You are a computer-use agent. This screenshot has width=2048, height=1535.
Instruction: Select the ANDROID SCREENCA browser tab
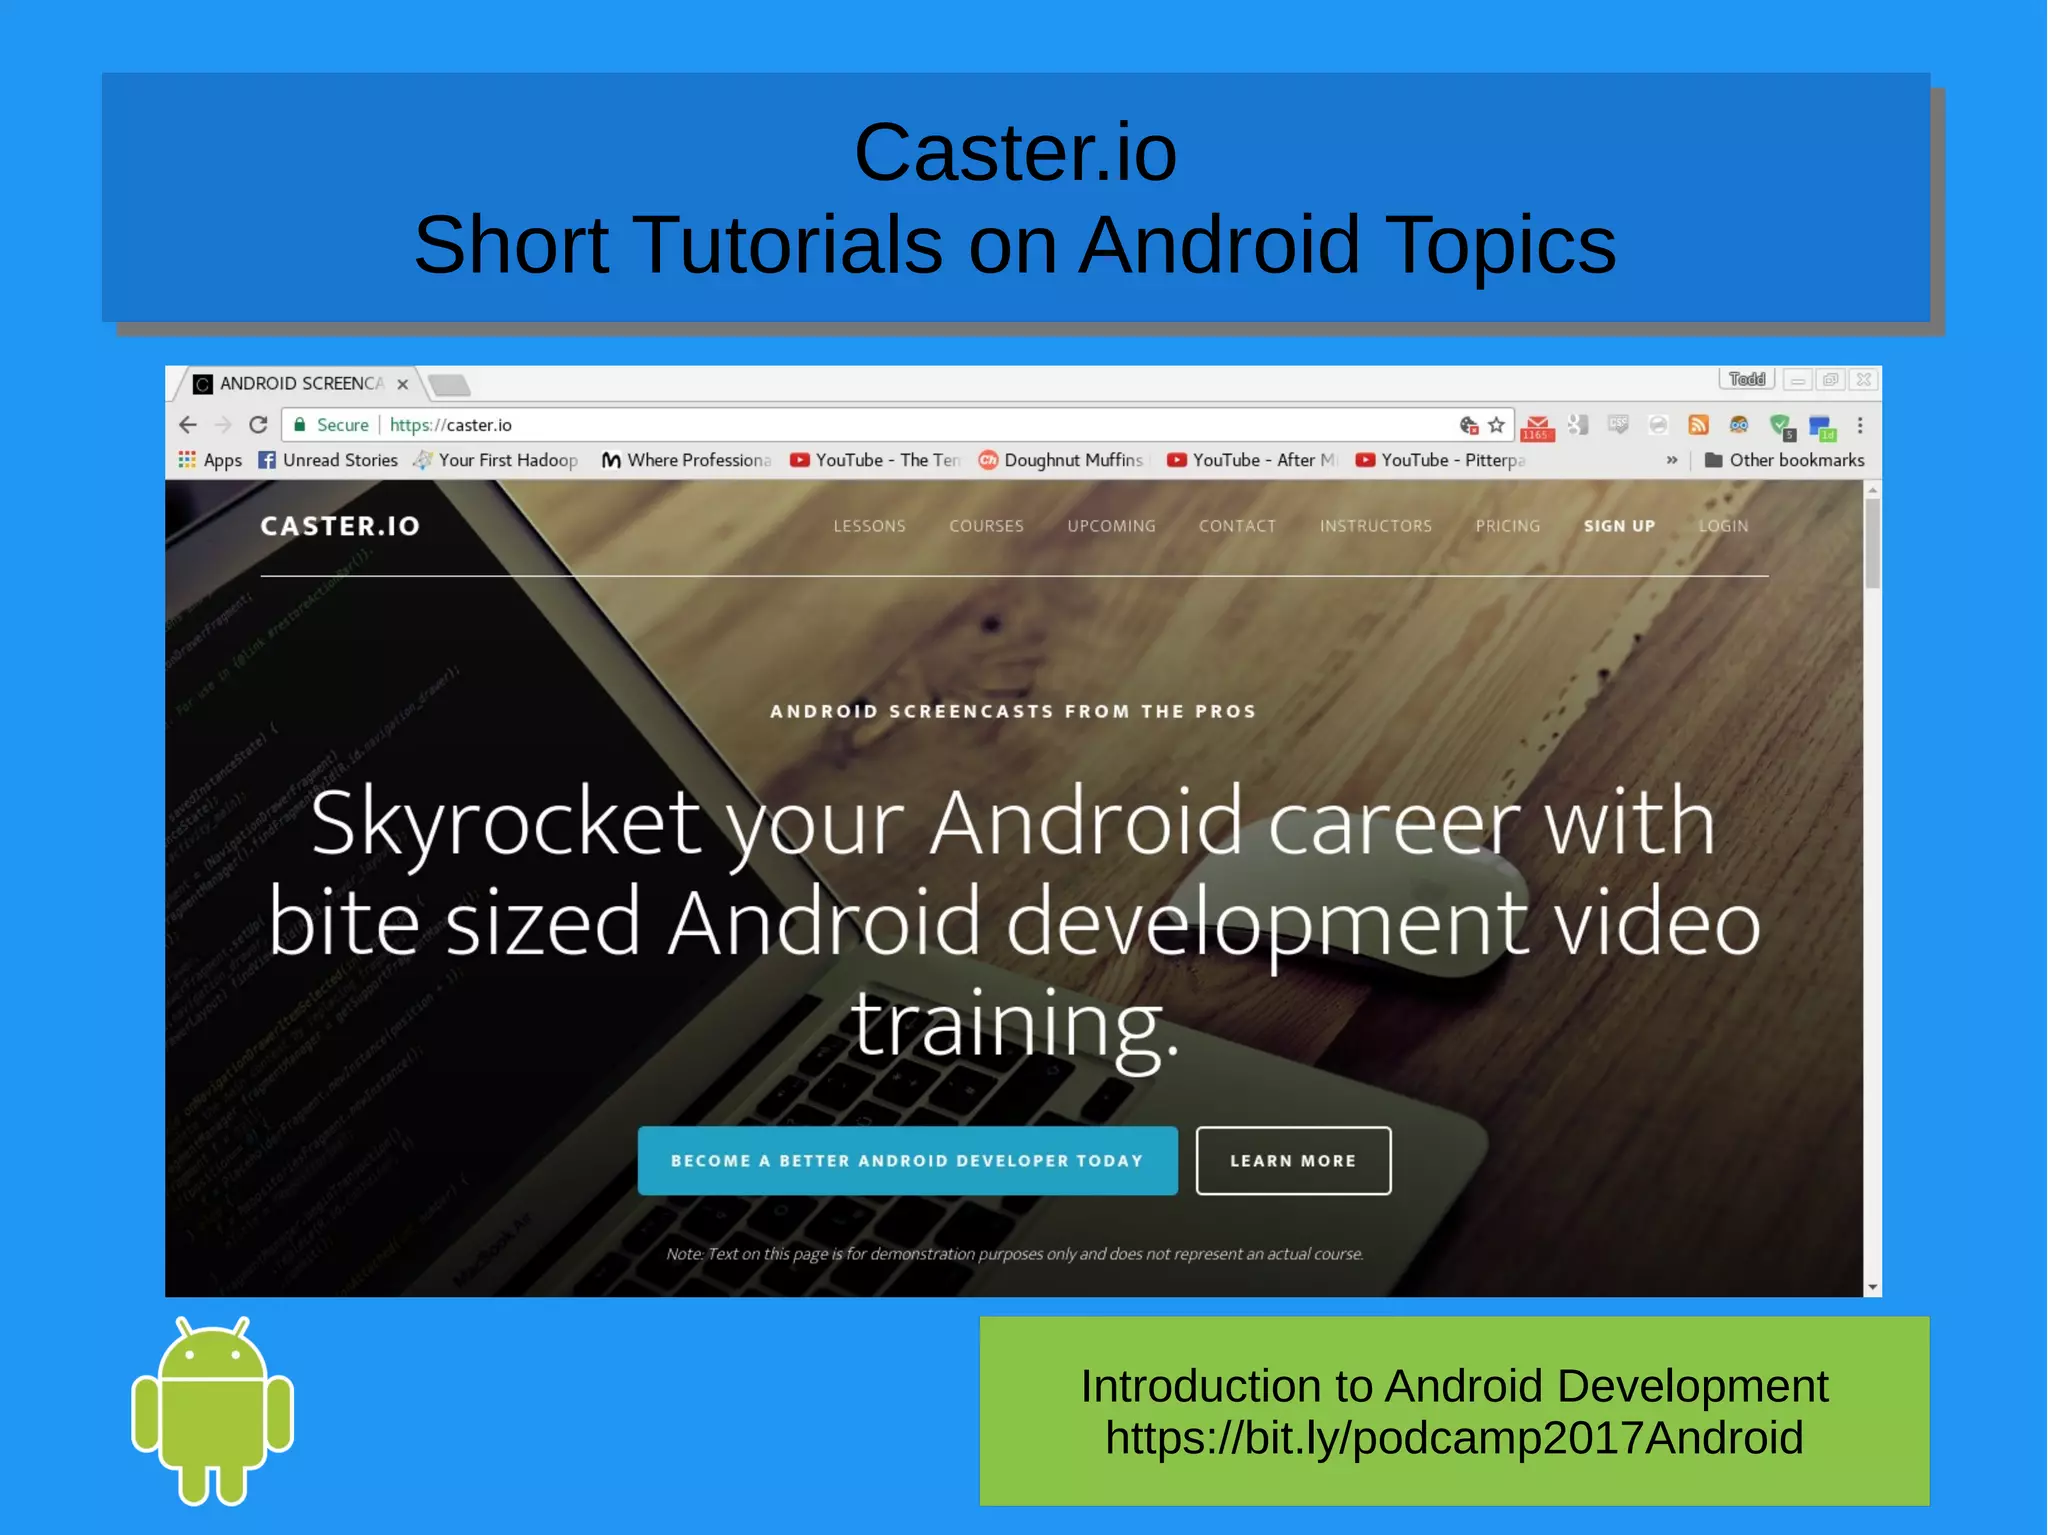click(x=297, y=383)
